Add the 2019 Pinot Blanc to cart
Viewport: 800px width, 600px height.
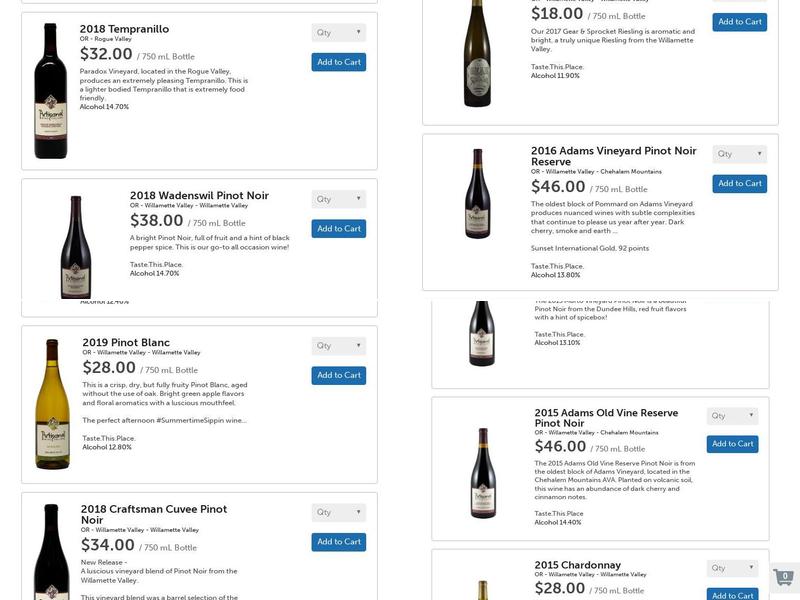pyautogui.click(x=338, y=375)
